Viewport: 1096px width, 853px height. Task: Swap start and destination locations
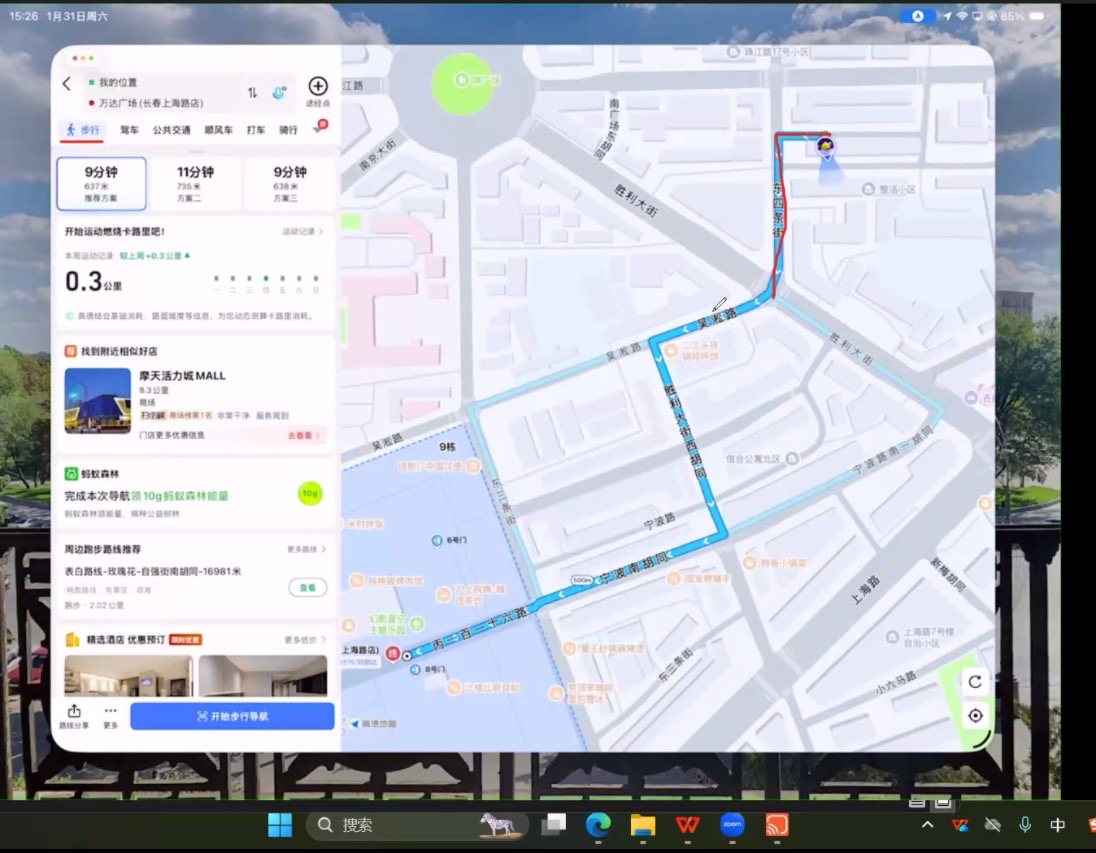click(252, 93)
